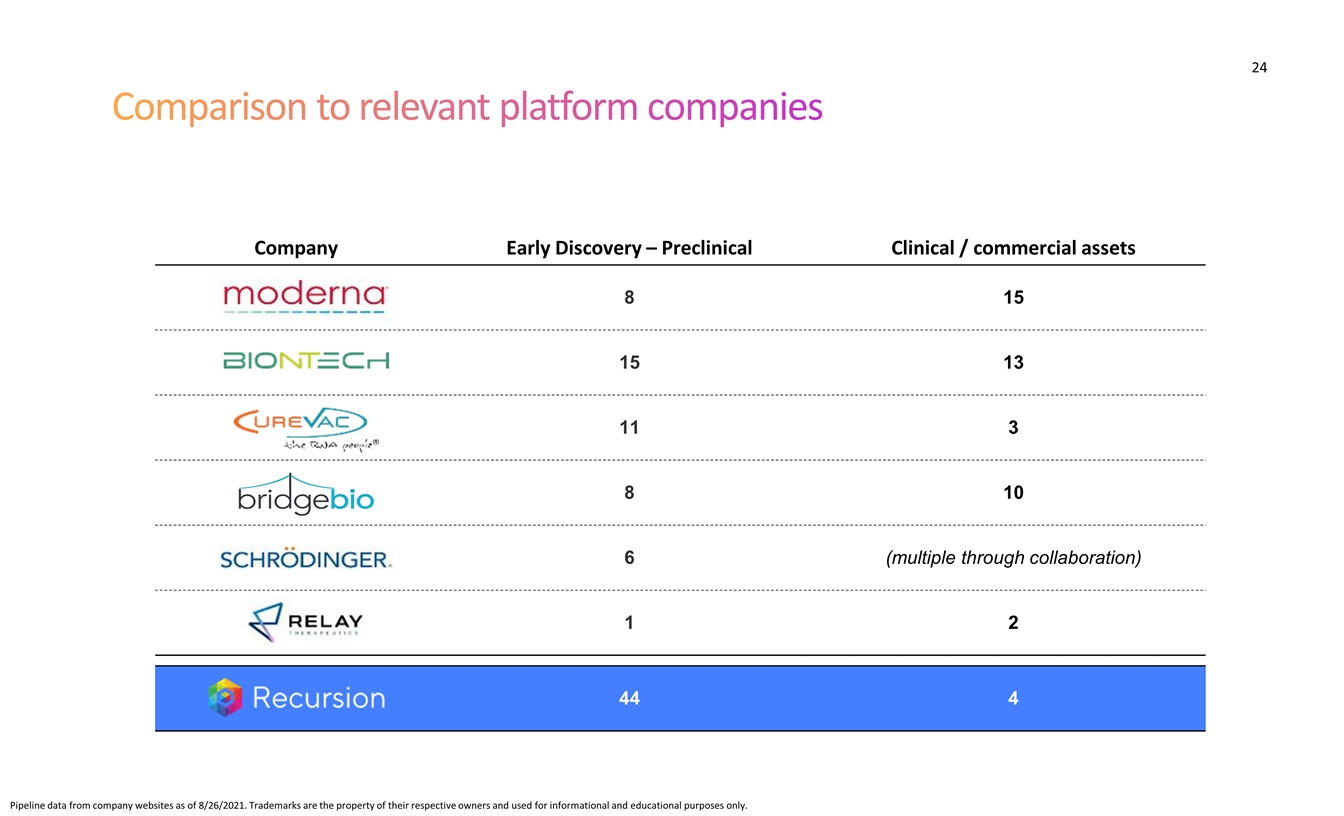Click the BioNTech logo
The image size is (1344, 816).
point(305,361)
